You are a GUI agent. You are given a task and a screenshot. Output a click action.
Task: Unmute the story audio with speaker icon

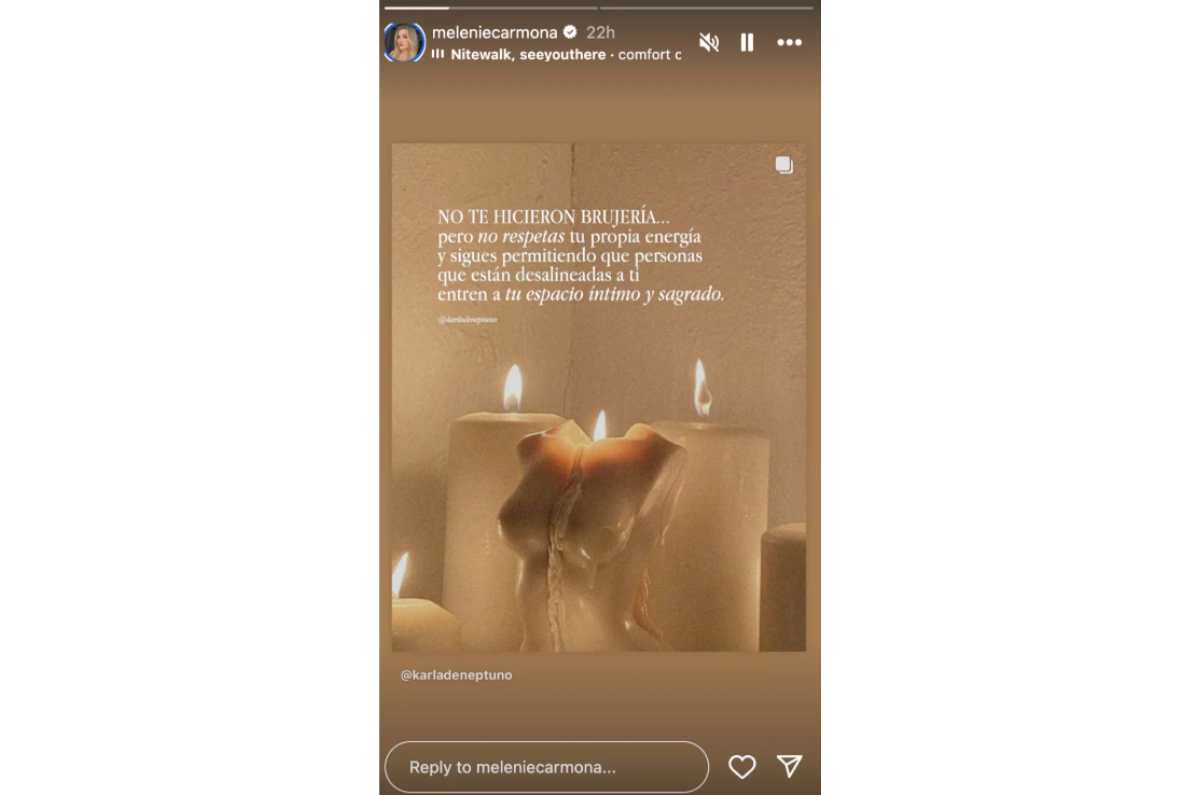709,42
